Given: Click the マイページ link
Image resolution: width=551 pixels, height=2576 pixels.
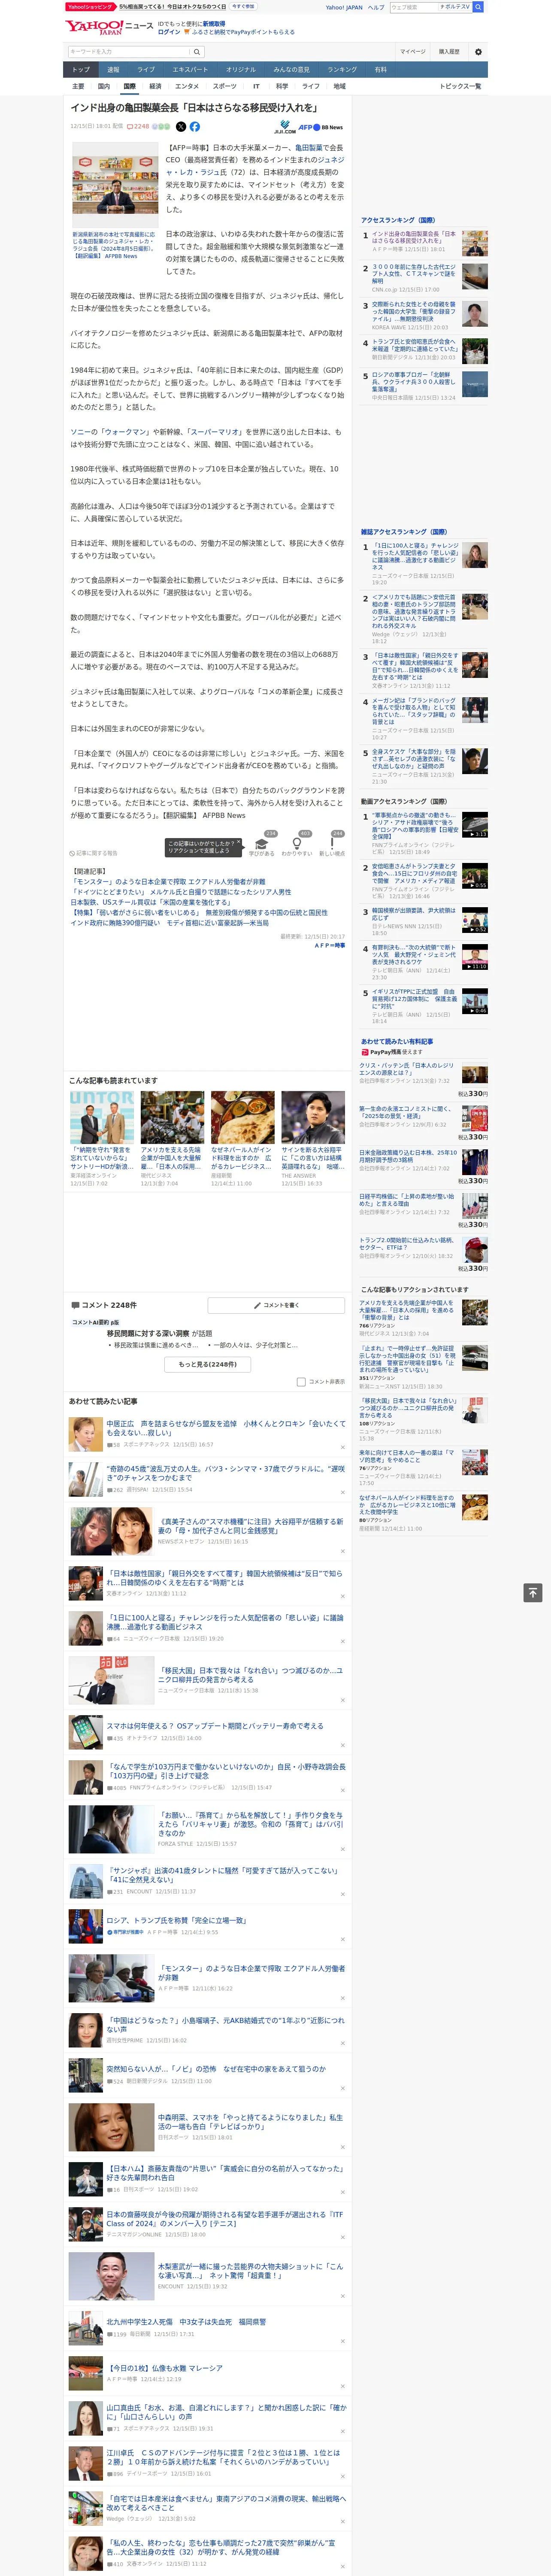Looking at the screenshot, I should tap(413, 51).
